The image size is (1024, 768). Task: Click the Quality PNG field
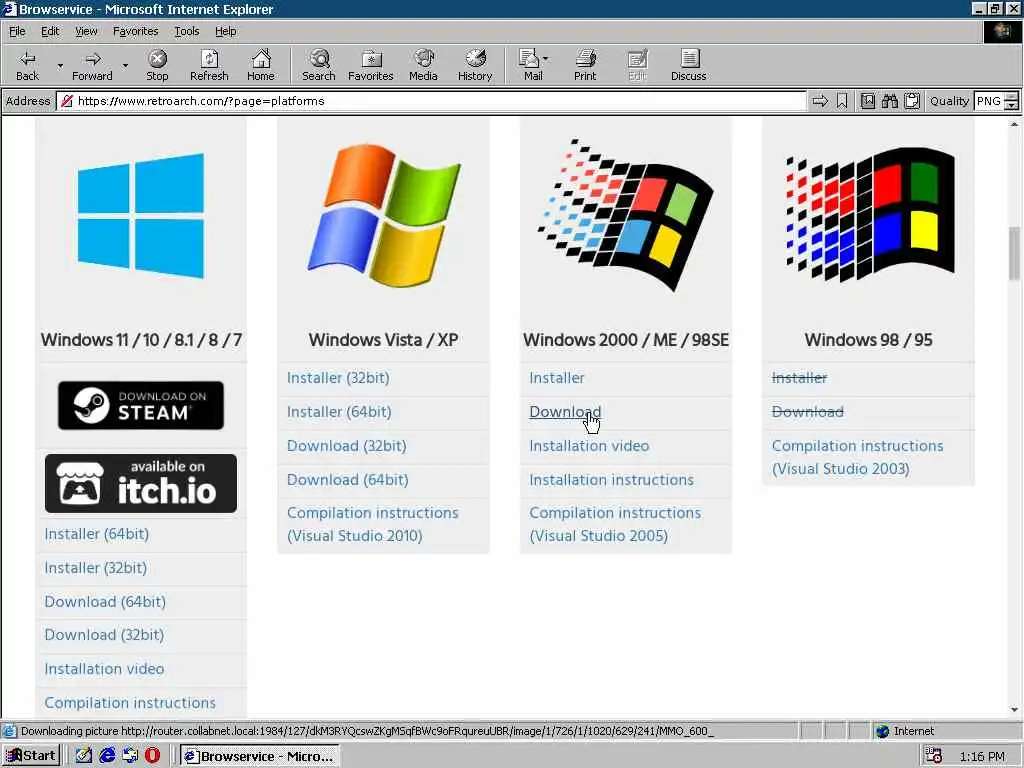coord(988,101)
